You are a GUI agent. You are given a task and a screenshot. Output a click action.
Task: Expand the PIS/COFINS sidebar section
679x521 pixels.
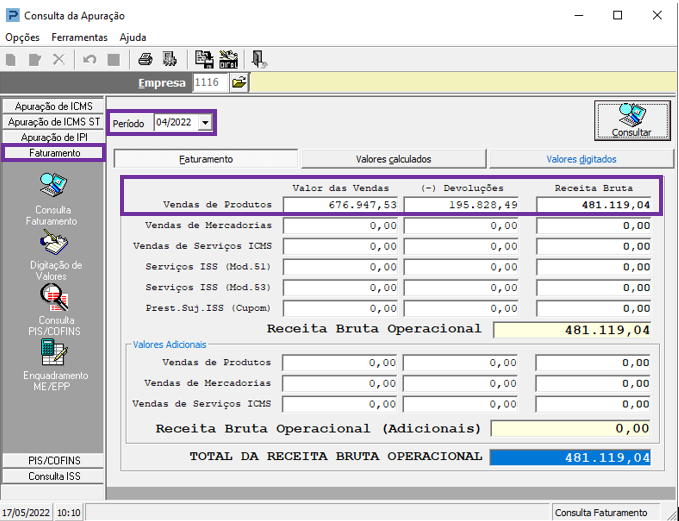54,461
